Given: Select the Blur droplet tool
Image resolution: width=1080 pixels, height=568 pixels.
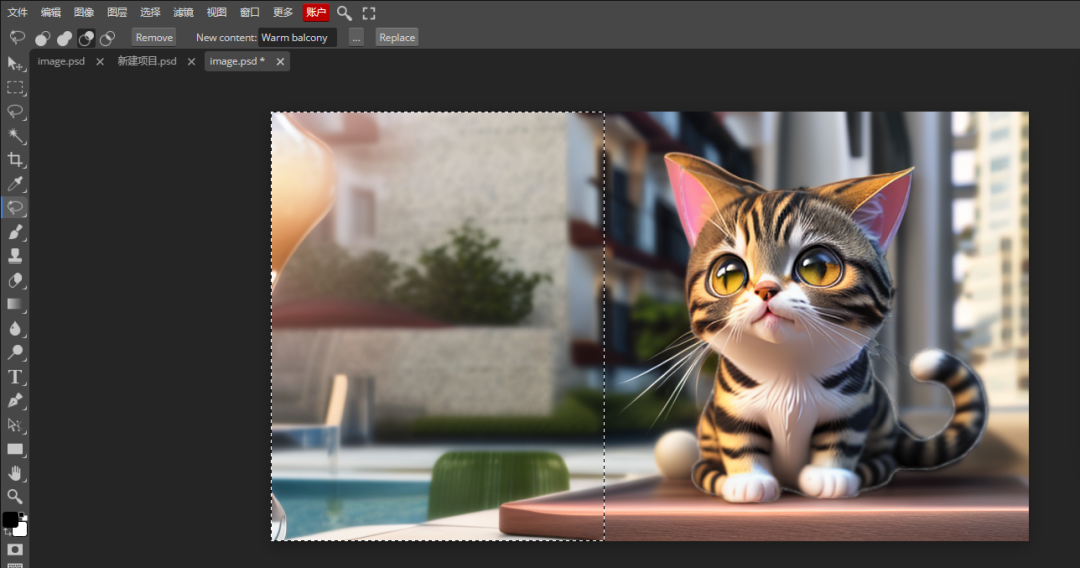Looking at the screenshot, I should click(14, 328).
